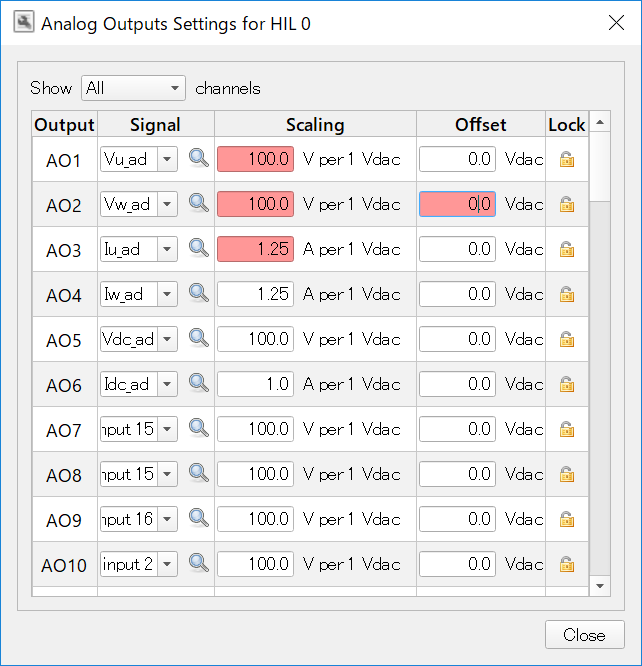Click the scrollbar down arrow
This screenshot has height=666, width=642.
600,585
